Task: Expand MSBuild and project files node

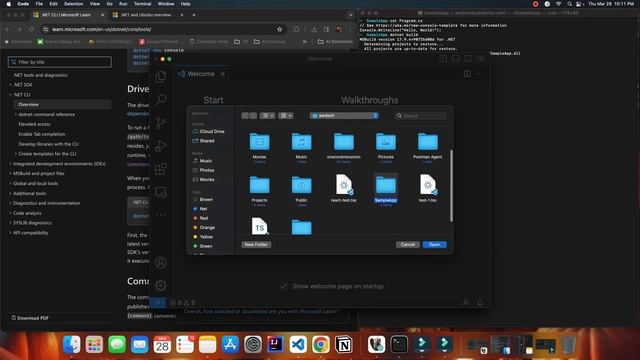Action: click(x=11, y=173)
